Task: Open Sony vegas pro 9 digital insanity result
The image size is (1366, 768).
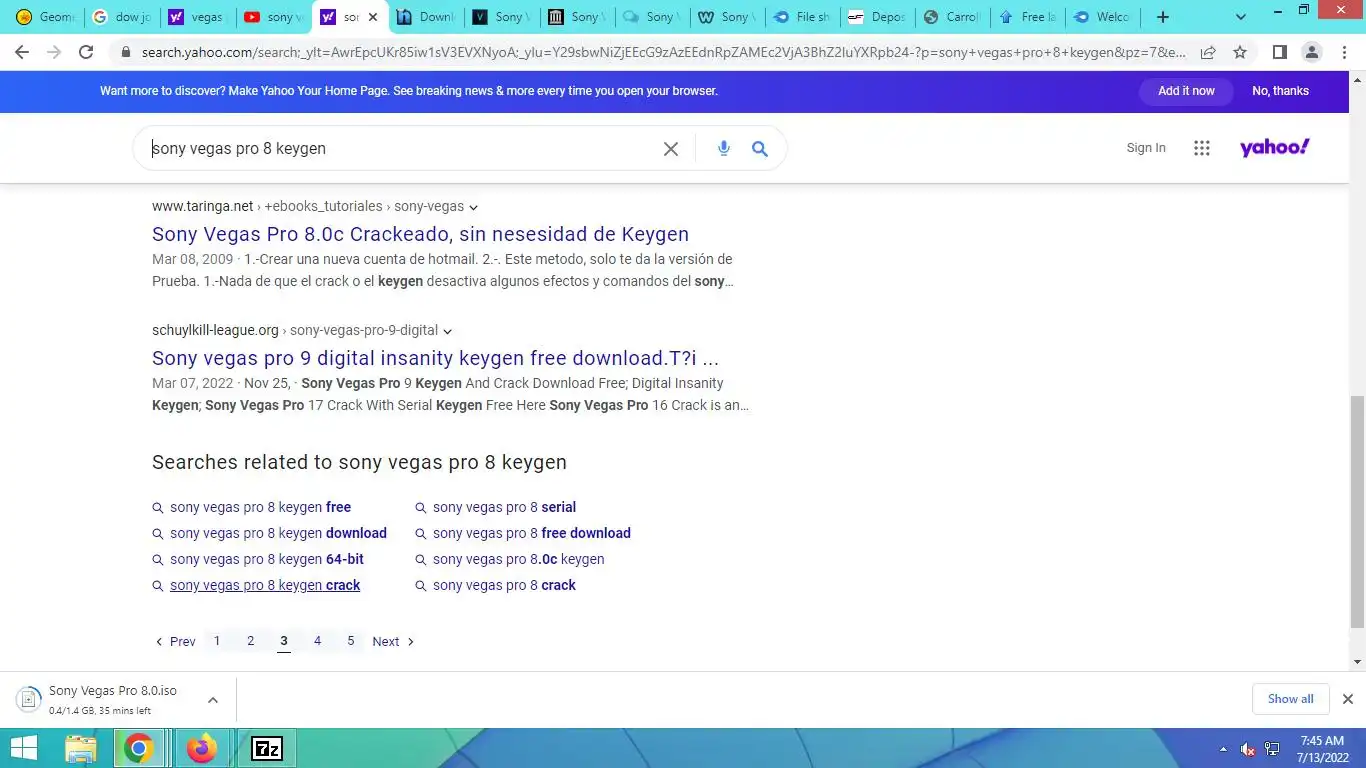Action: pos(435,358)
